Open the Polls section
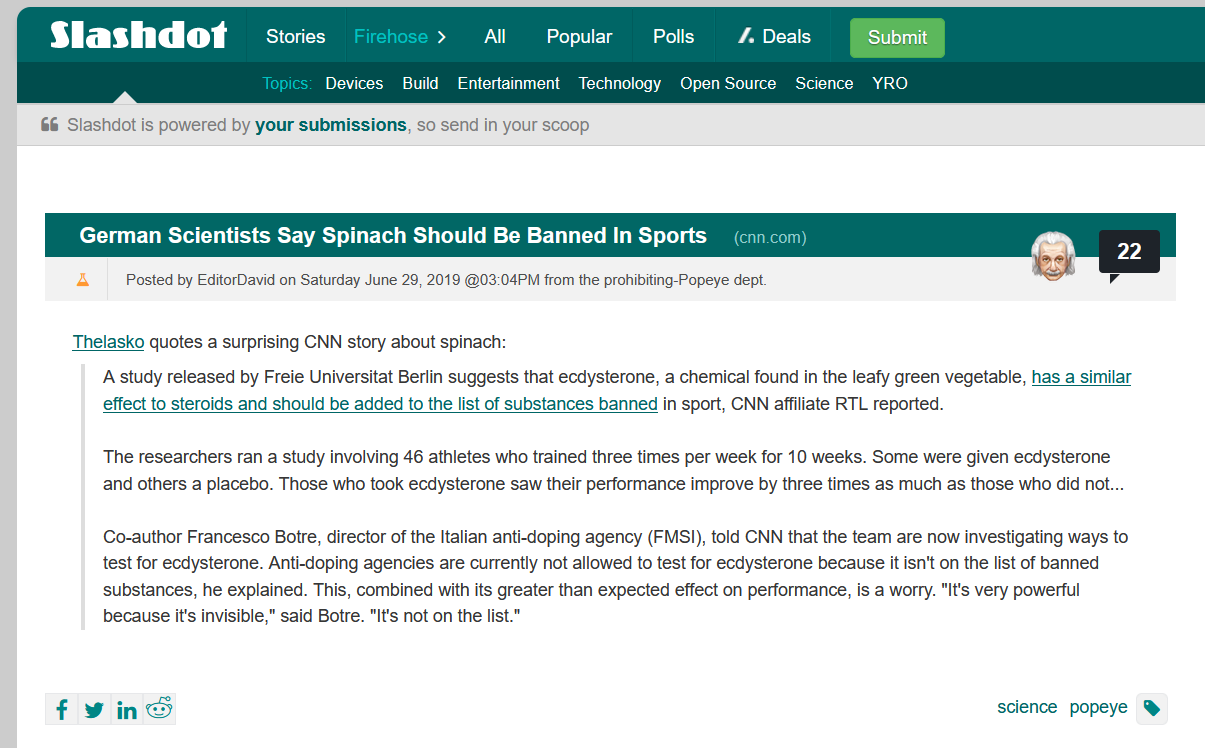 [x=673, y=36]
